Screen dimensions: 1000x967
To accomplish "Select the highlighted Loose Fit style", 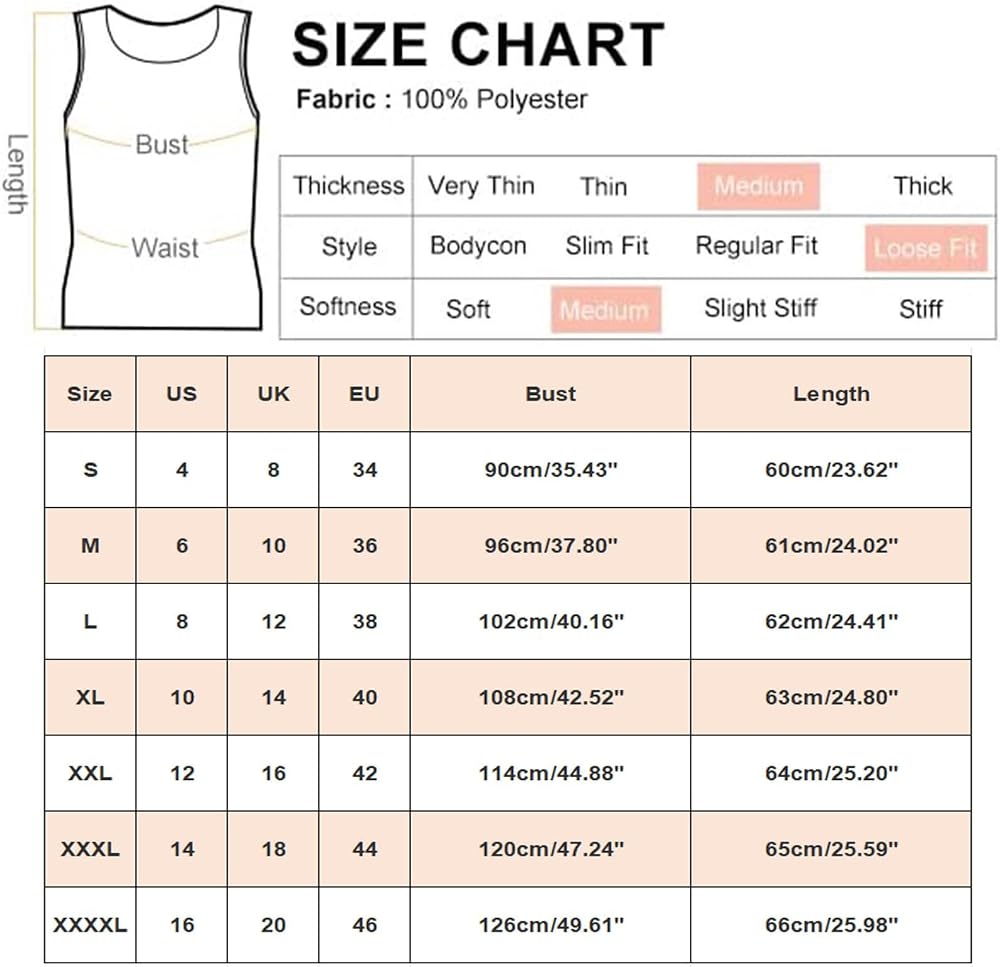I will pyautogui.click(x=926, y=247).
